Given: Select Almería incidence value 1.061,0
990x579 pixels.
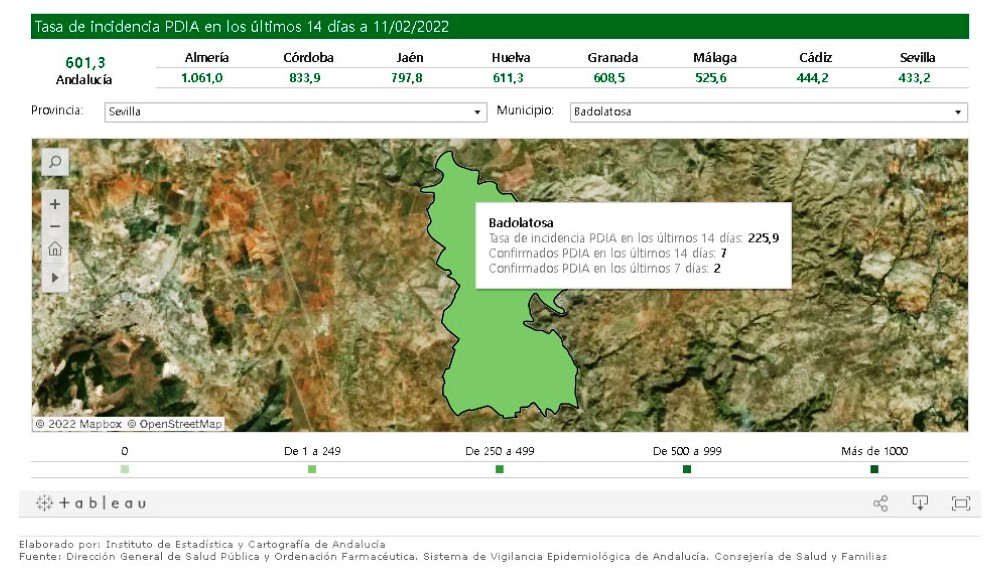Looking at the screenshot, I should coord(206,78).
